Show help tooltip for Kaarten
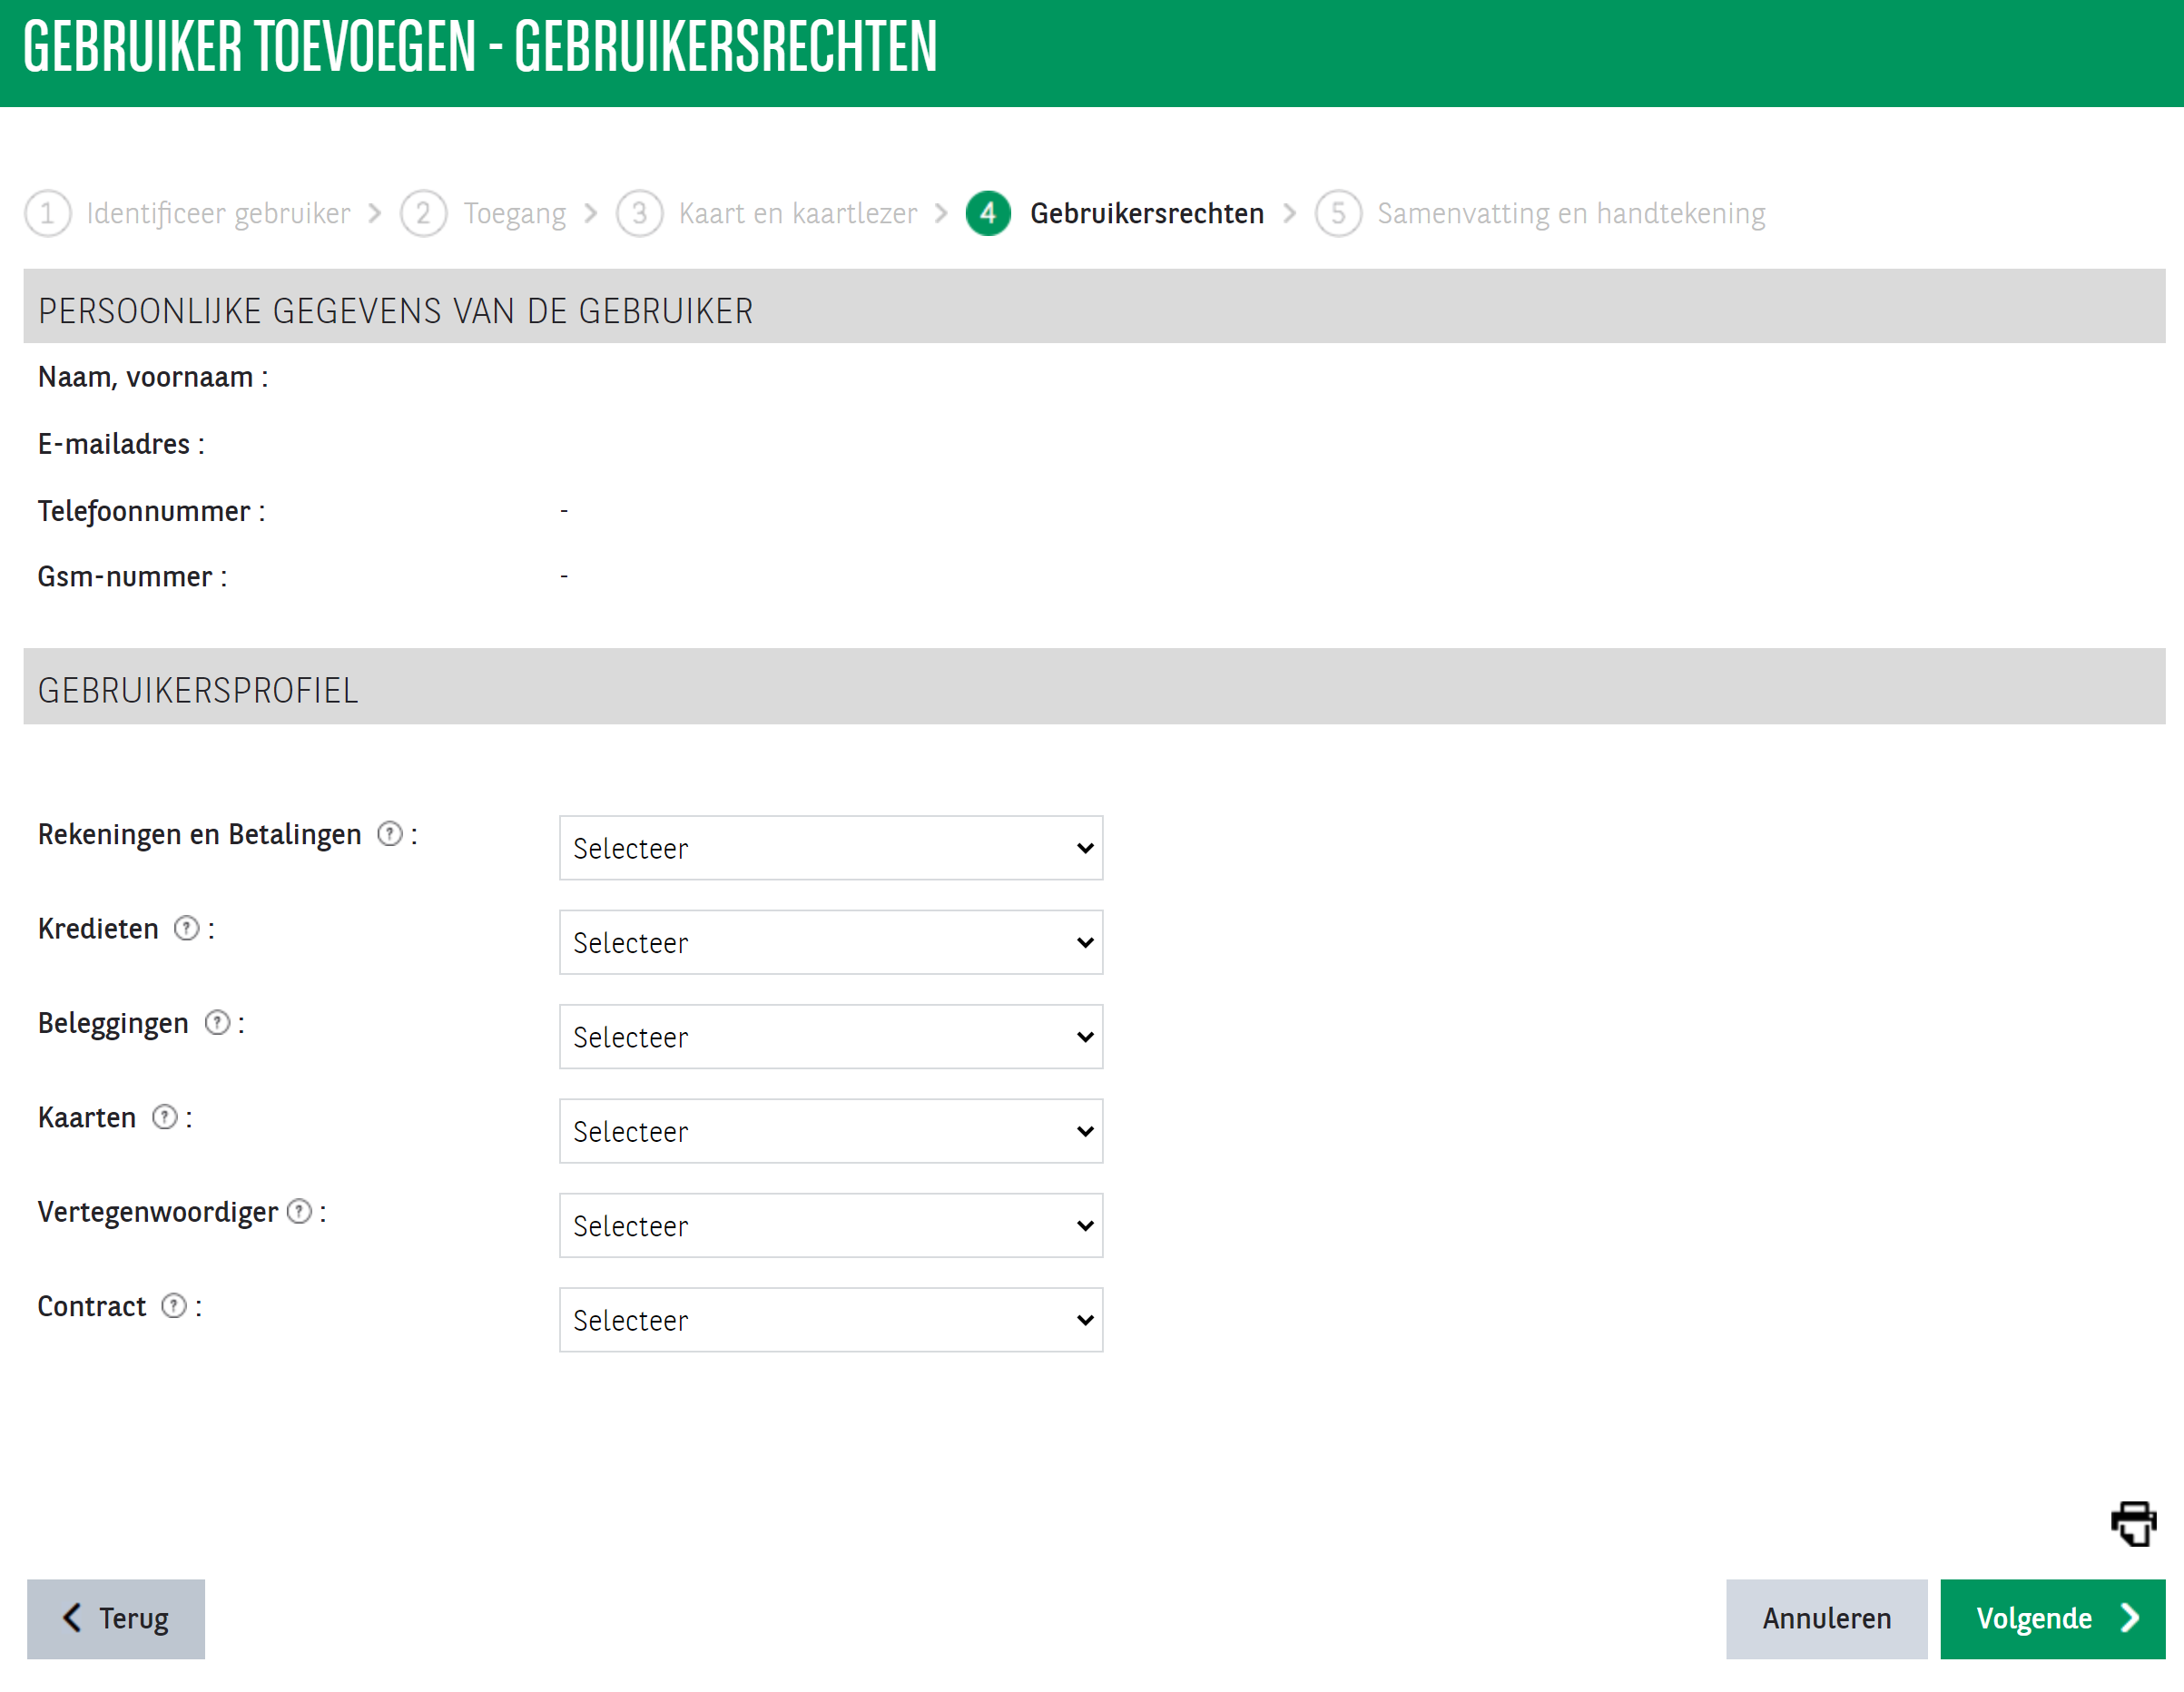The image size is (2184, 1692). 164,1117
